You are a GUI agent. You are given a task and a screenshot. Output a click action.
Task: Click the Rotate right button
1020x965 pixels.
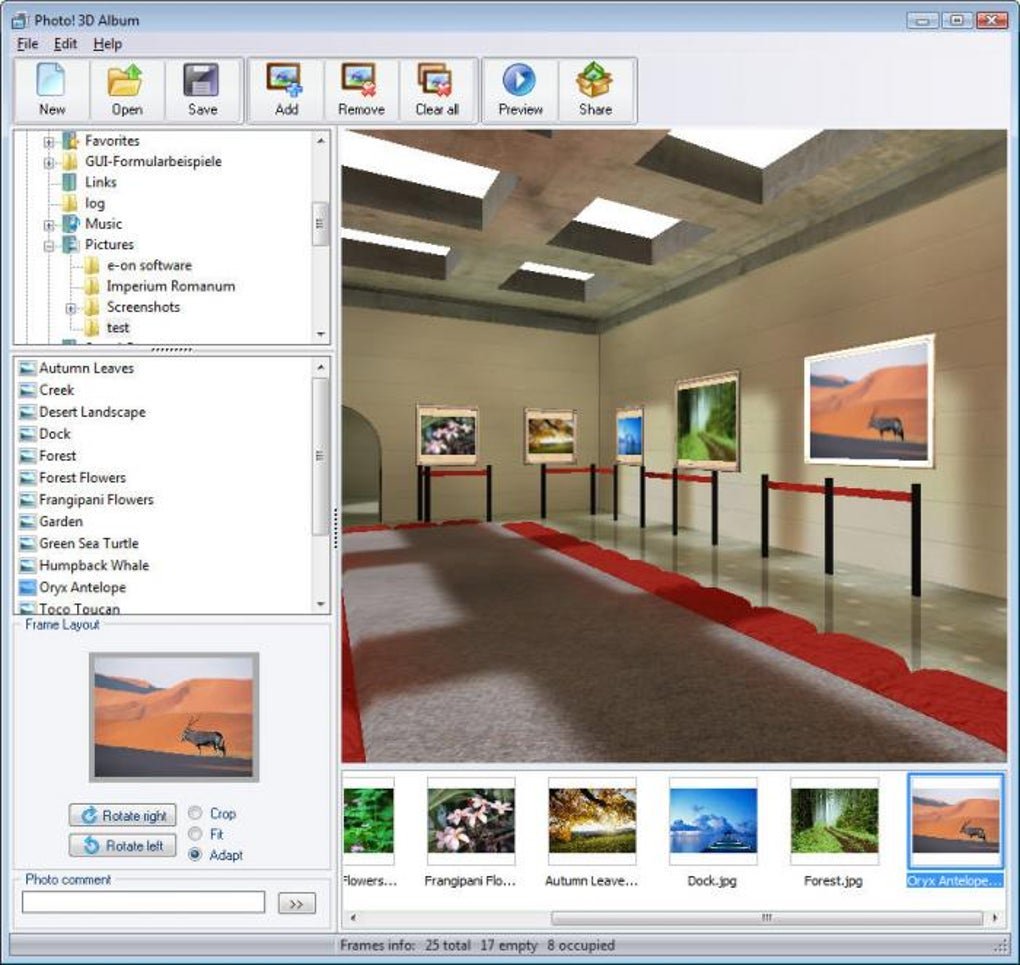122,815
